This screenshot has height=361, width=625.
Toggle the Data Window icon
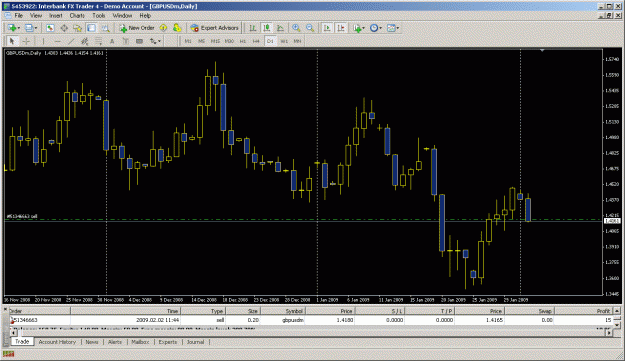[64, 28]
